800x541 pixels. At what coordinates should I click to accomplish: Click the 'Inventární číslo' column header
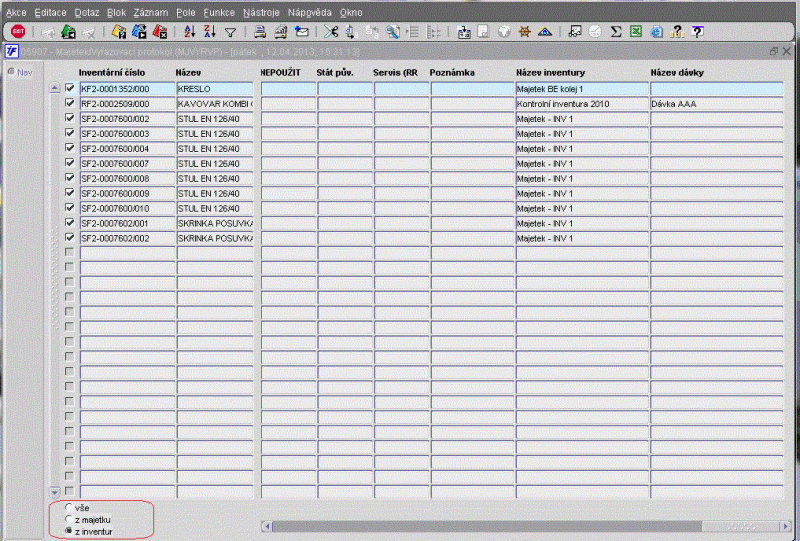point(112,72)
